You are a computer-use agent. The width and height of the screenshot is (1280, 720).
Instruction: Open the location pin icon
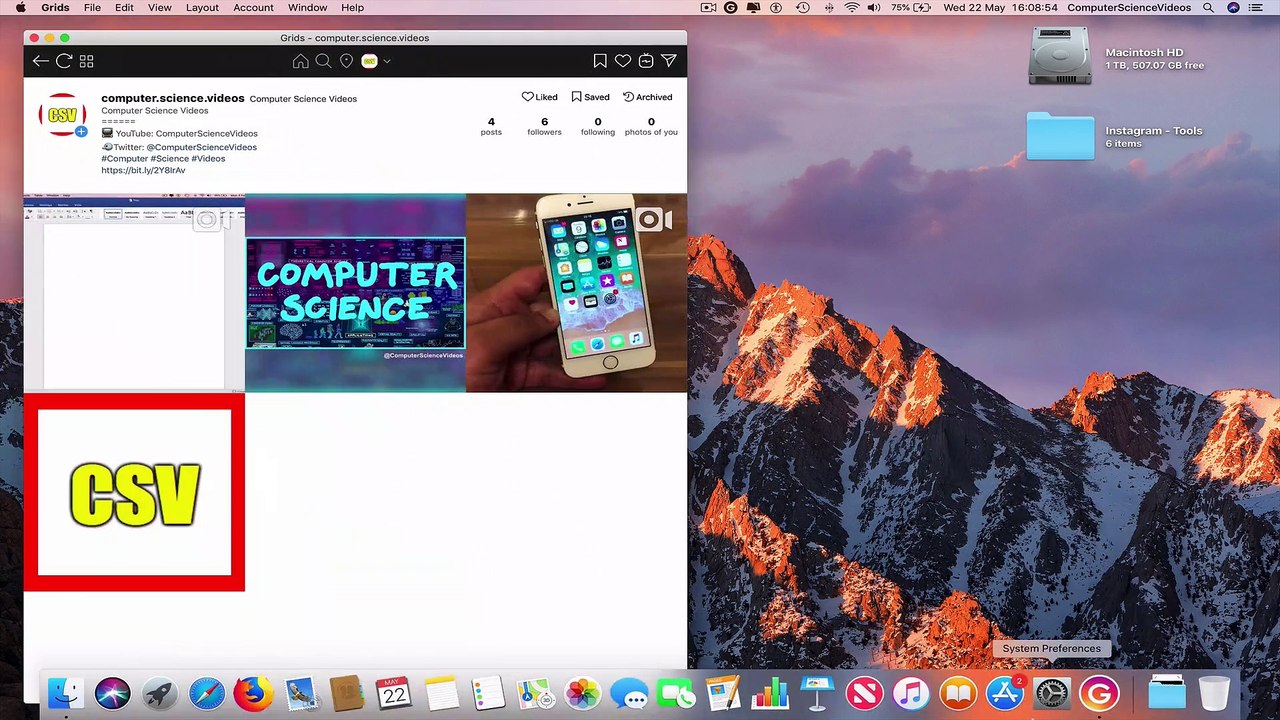click(346, 61)
